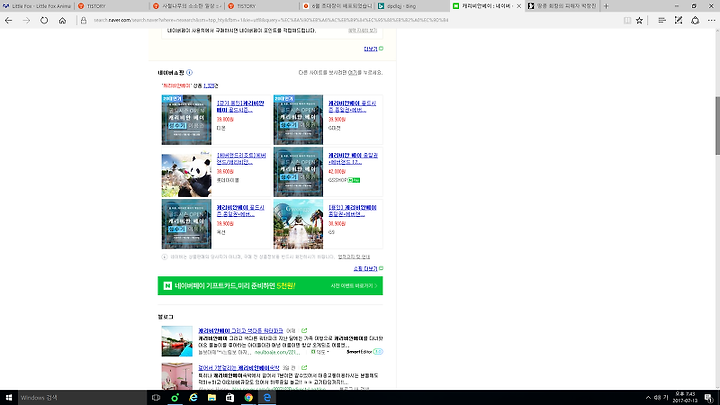Switch to the third tab with a Tistory icon
The width and height of the screenshot is (720, 405).
coord(187,6)
